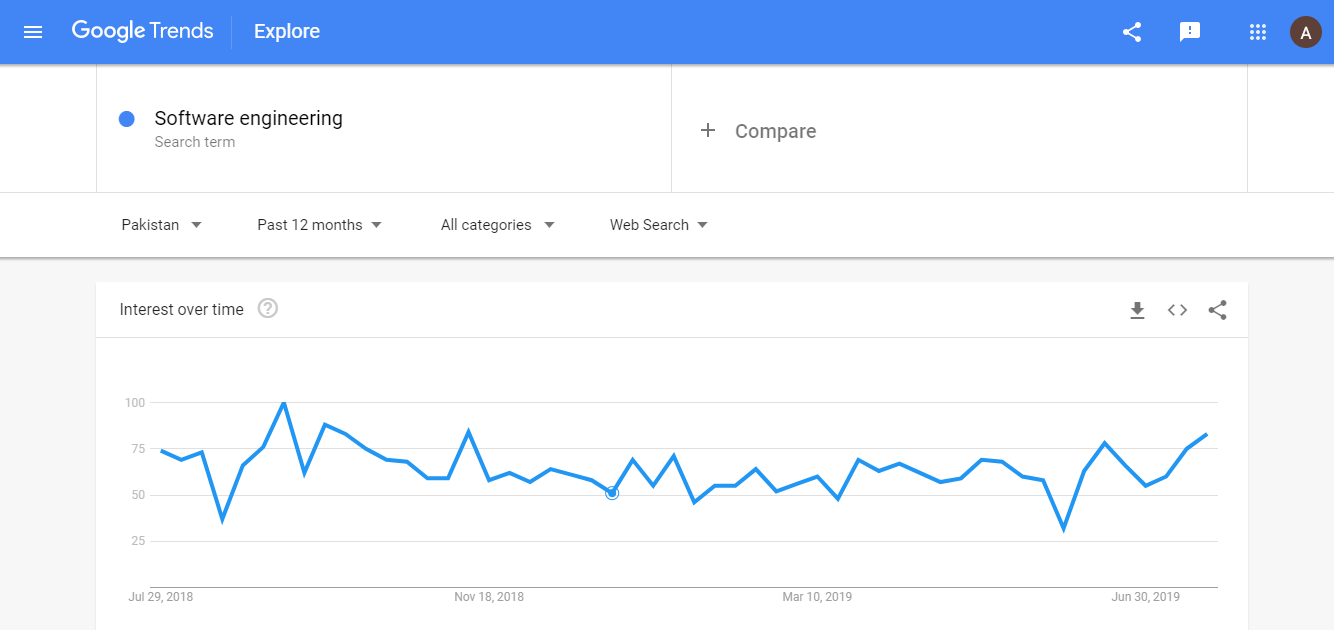The image size is (1334, 630).
Task: Click the Compare plus icon
Action: coord(708,130)
